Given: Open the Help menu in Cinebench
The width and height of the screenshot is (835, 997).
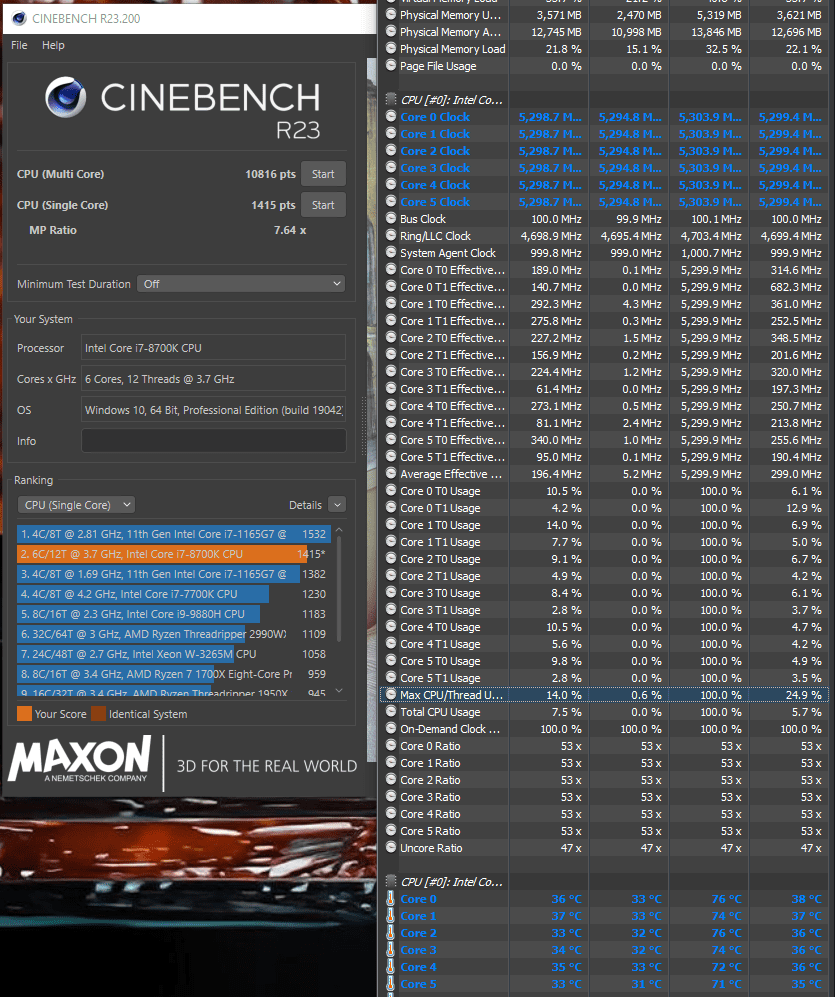Looking at the screenshot, I should 53,45.
